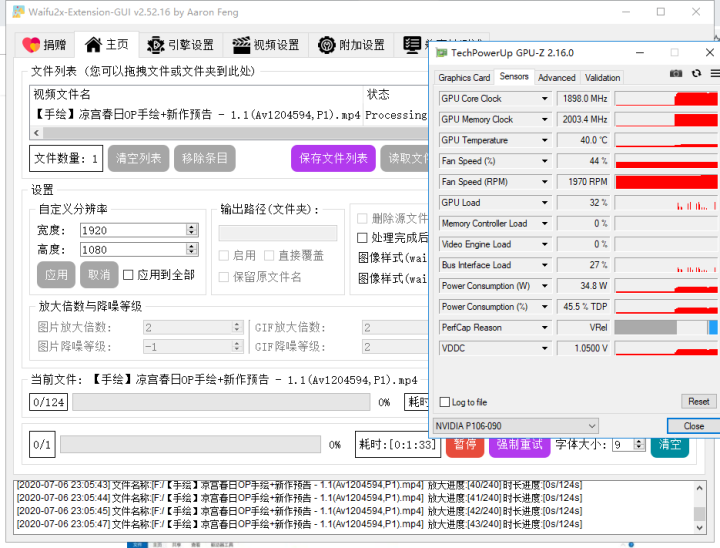
Task: Click 清空列表 clear list button
Action: coord(138,158)
